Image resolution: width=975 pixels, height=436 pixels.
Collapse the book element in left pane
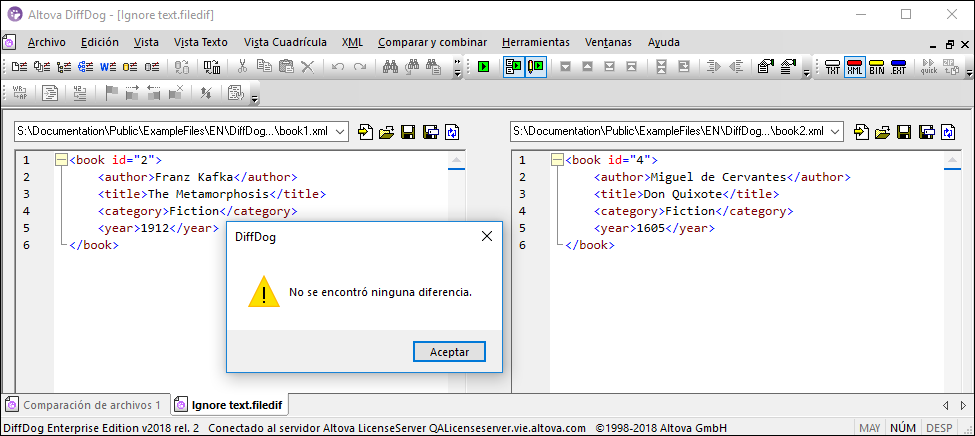pyautogui.click(x=61, y=160)
